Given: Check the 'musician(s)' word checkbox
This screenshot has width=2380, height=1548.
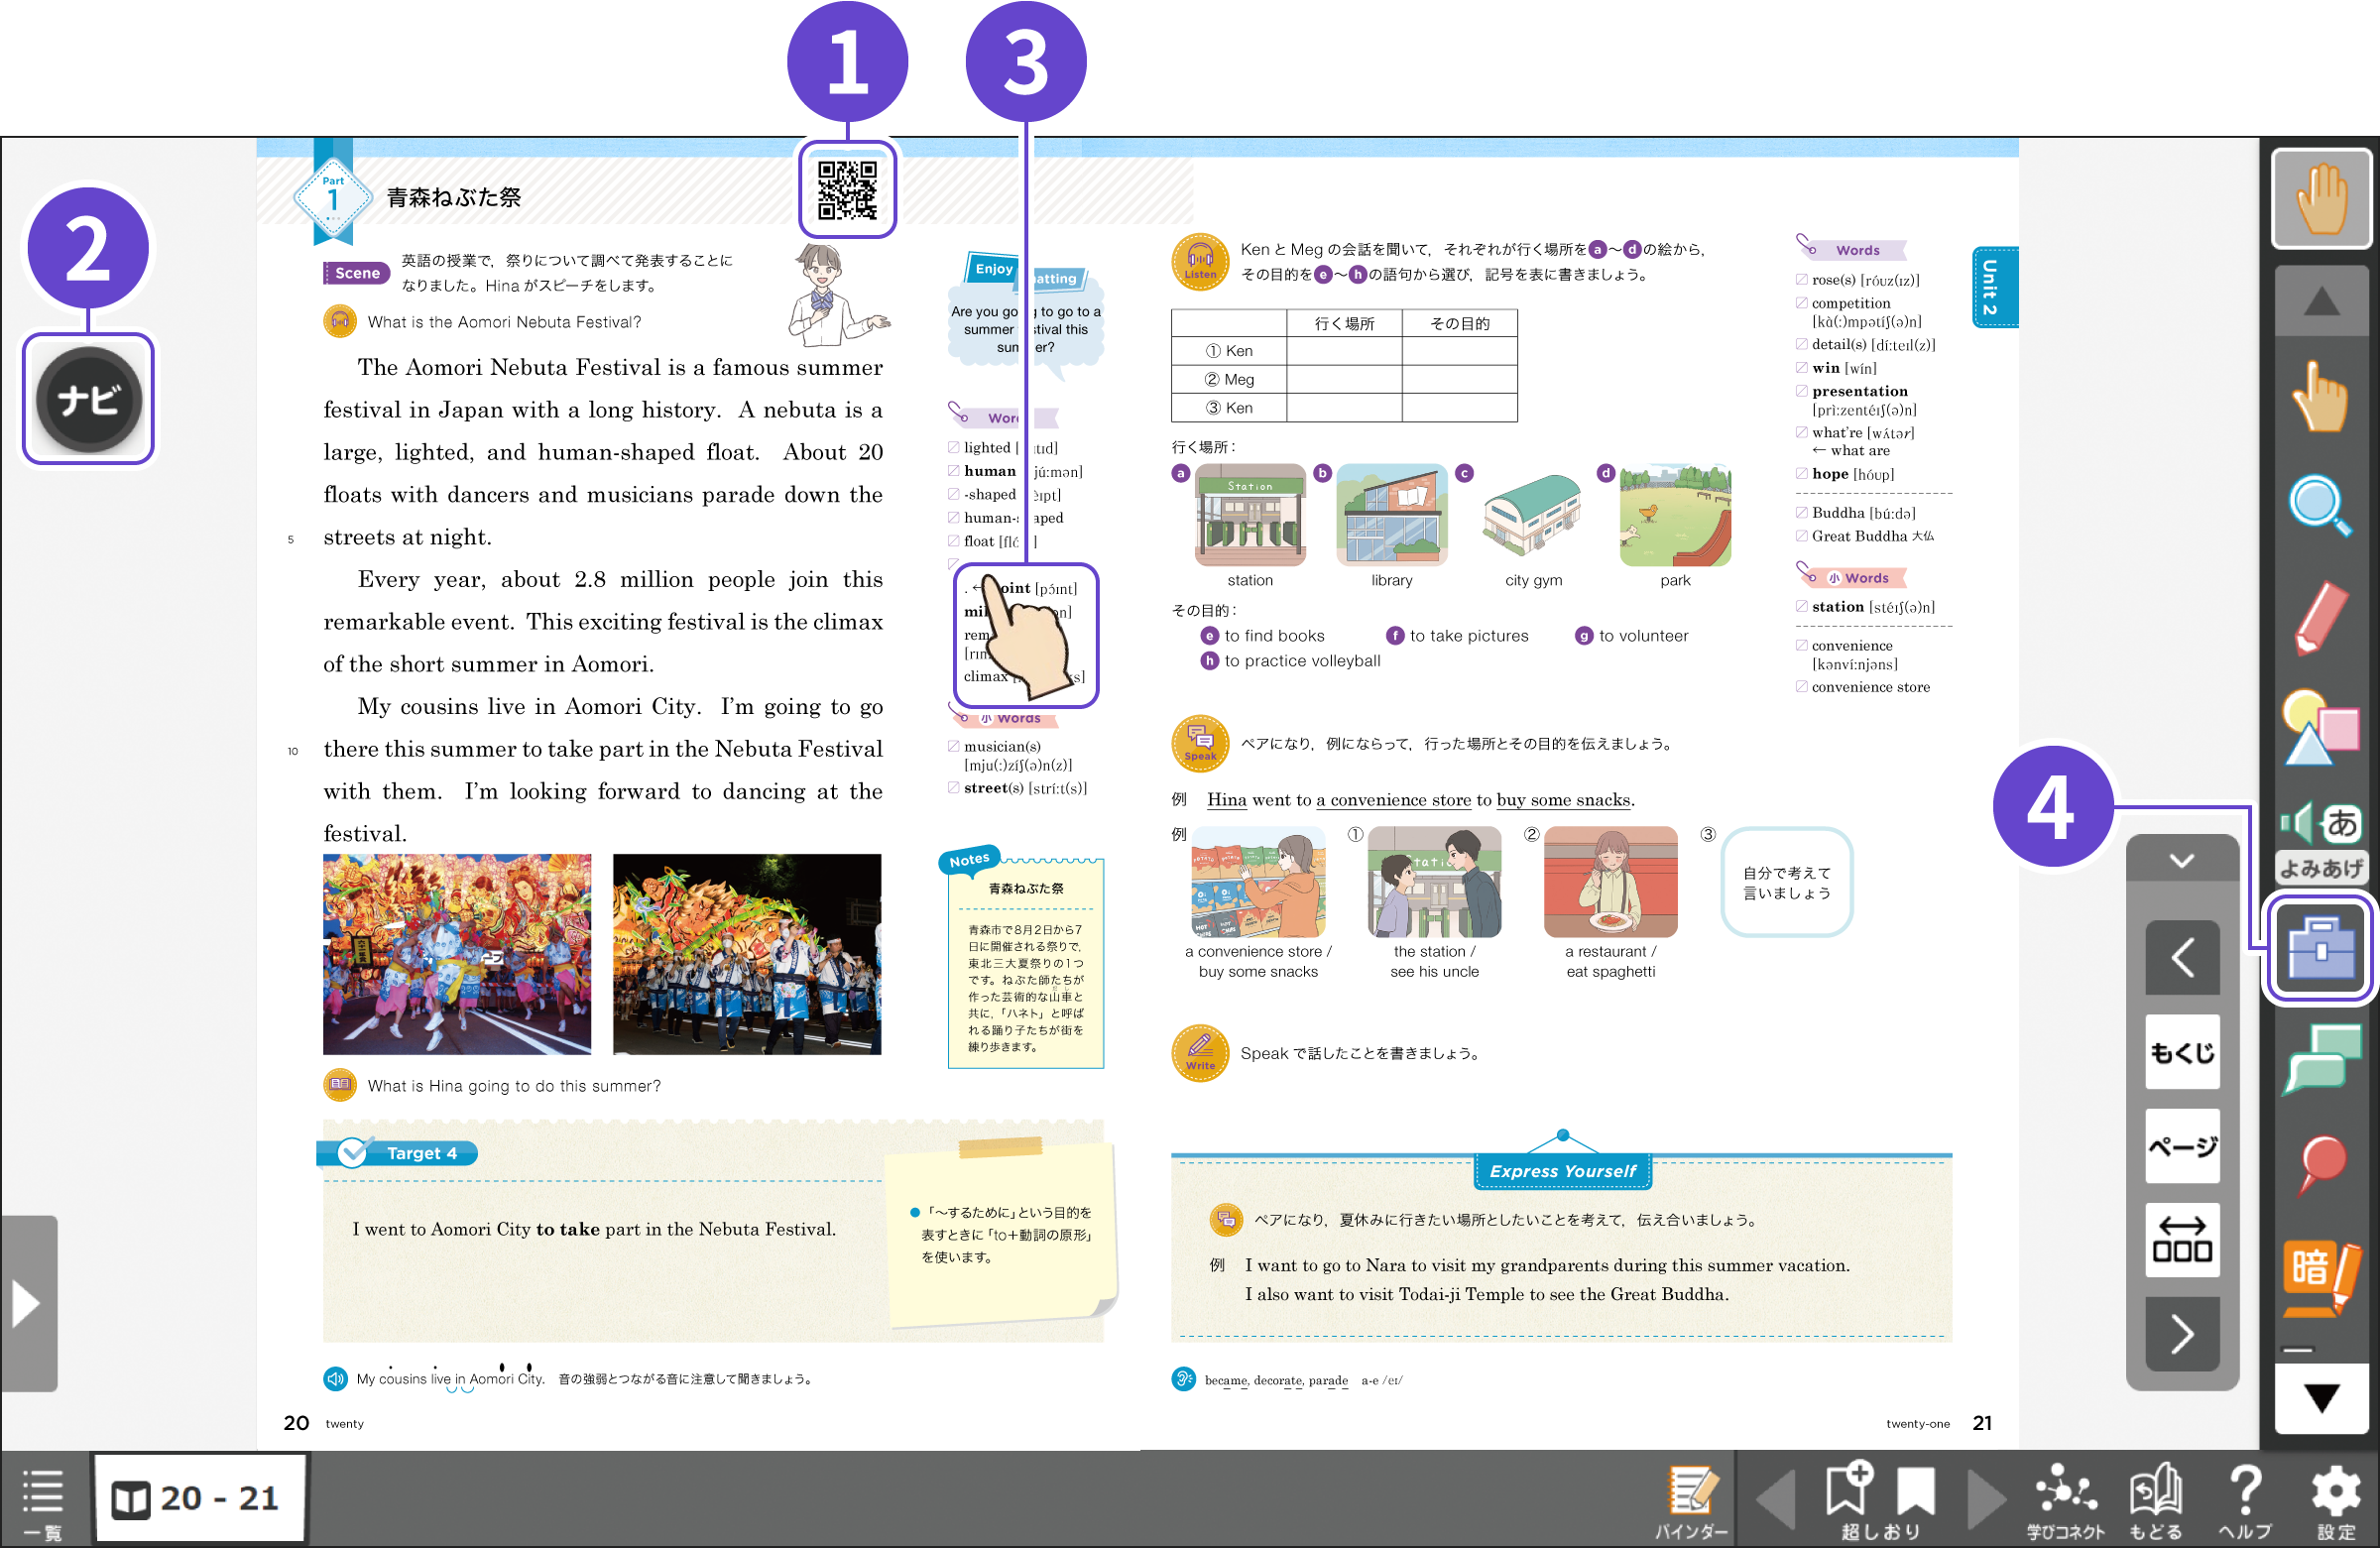Looking at the screenshot, I should pos(953,746).
